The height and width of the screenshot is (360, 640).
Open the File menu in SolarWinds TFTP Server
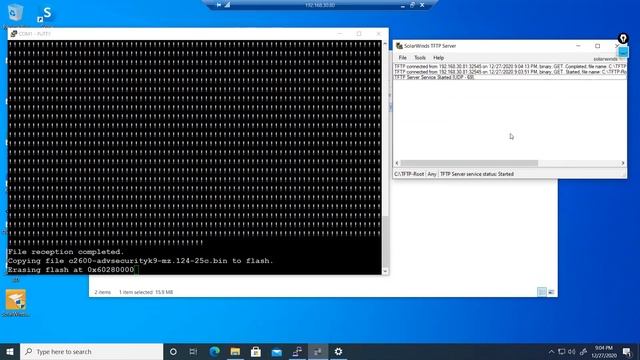click(402, 58)
